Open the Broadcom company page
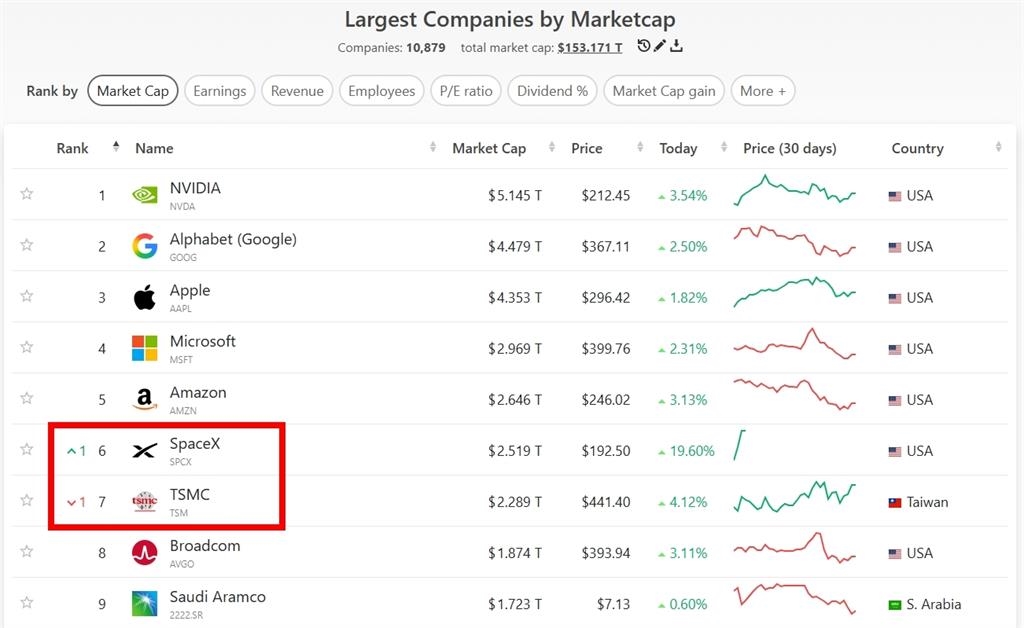This screenshot has width=1024, height=628. 205,546
